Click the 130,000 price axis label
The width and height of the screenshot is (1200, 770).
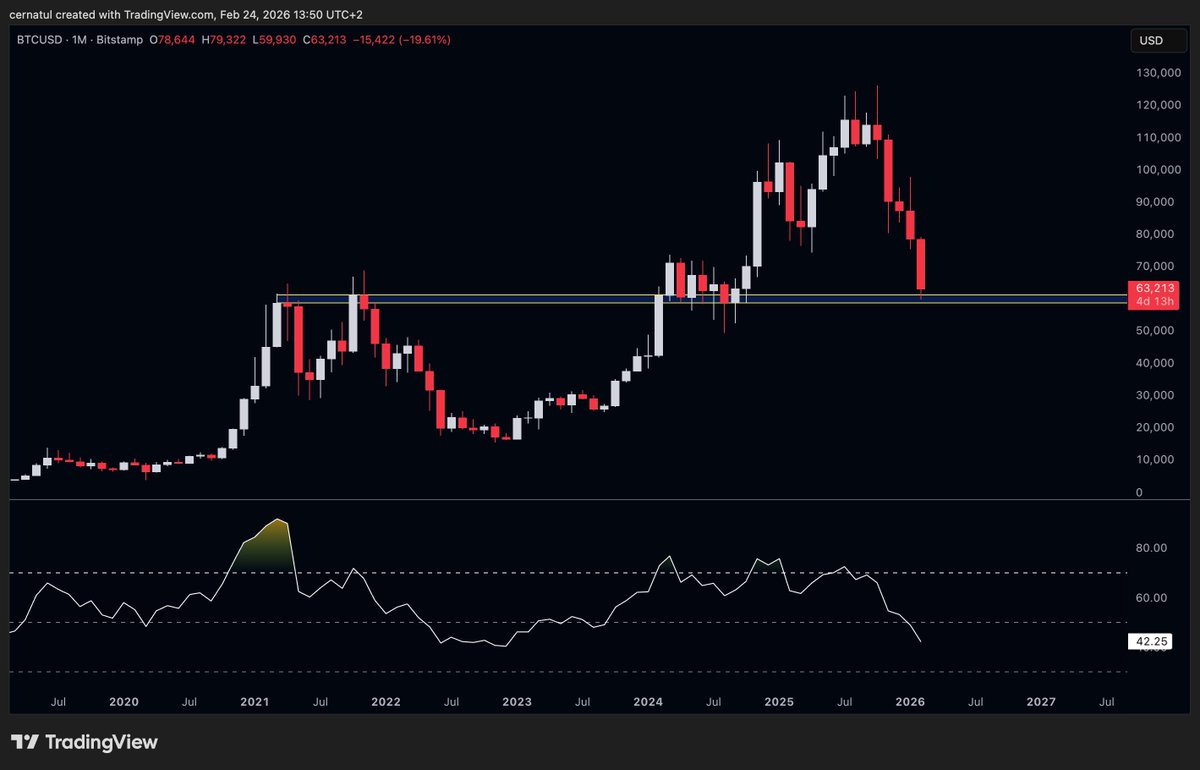(x=1158, y=73)
